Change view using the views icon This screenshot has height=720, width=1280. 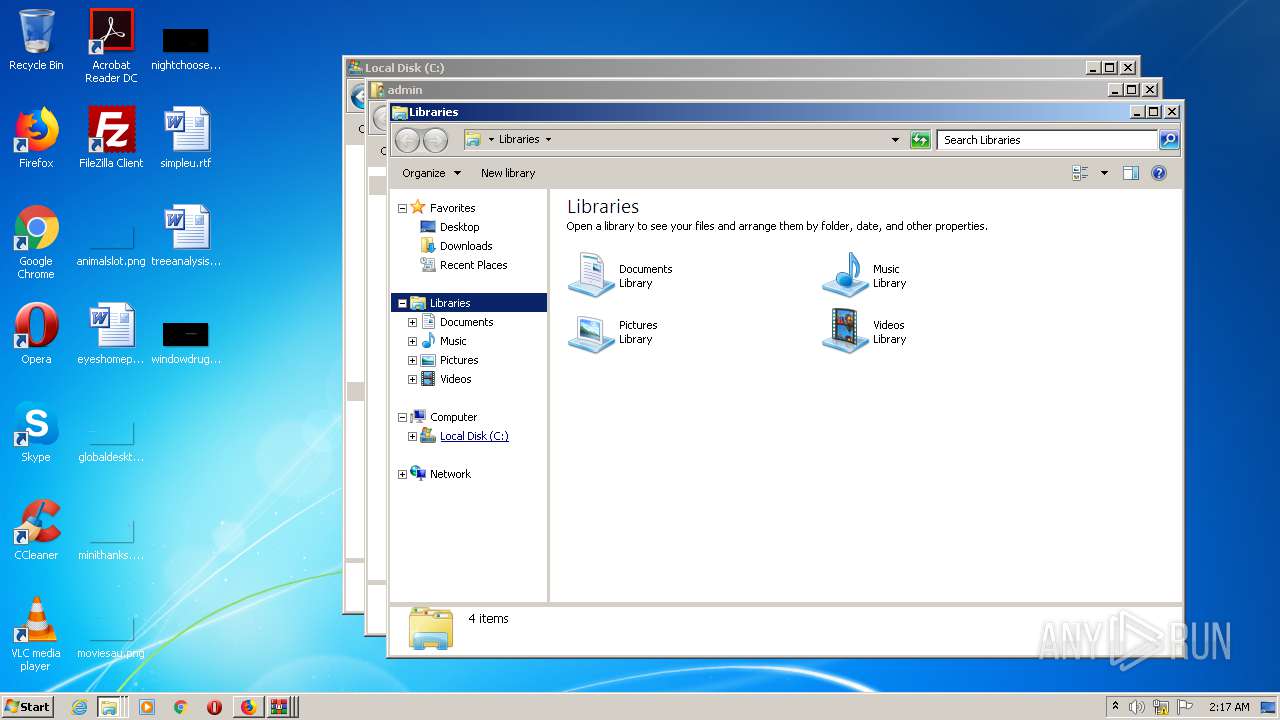pyautogui.click(x=1080, y=173)
